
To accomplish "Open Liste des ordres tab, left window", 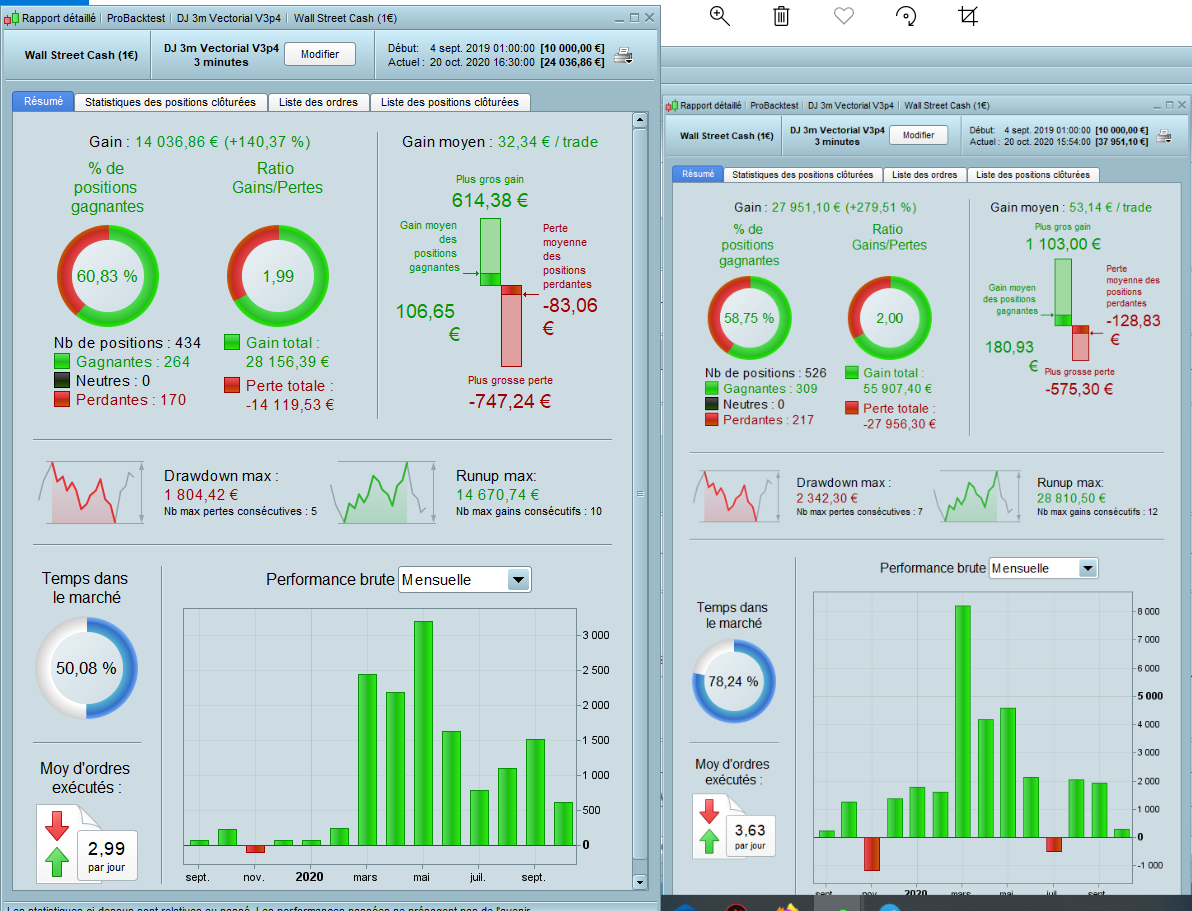I will click(x=319, y=102).
